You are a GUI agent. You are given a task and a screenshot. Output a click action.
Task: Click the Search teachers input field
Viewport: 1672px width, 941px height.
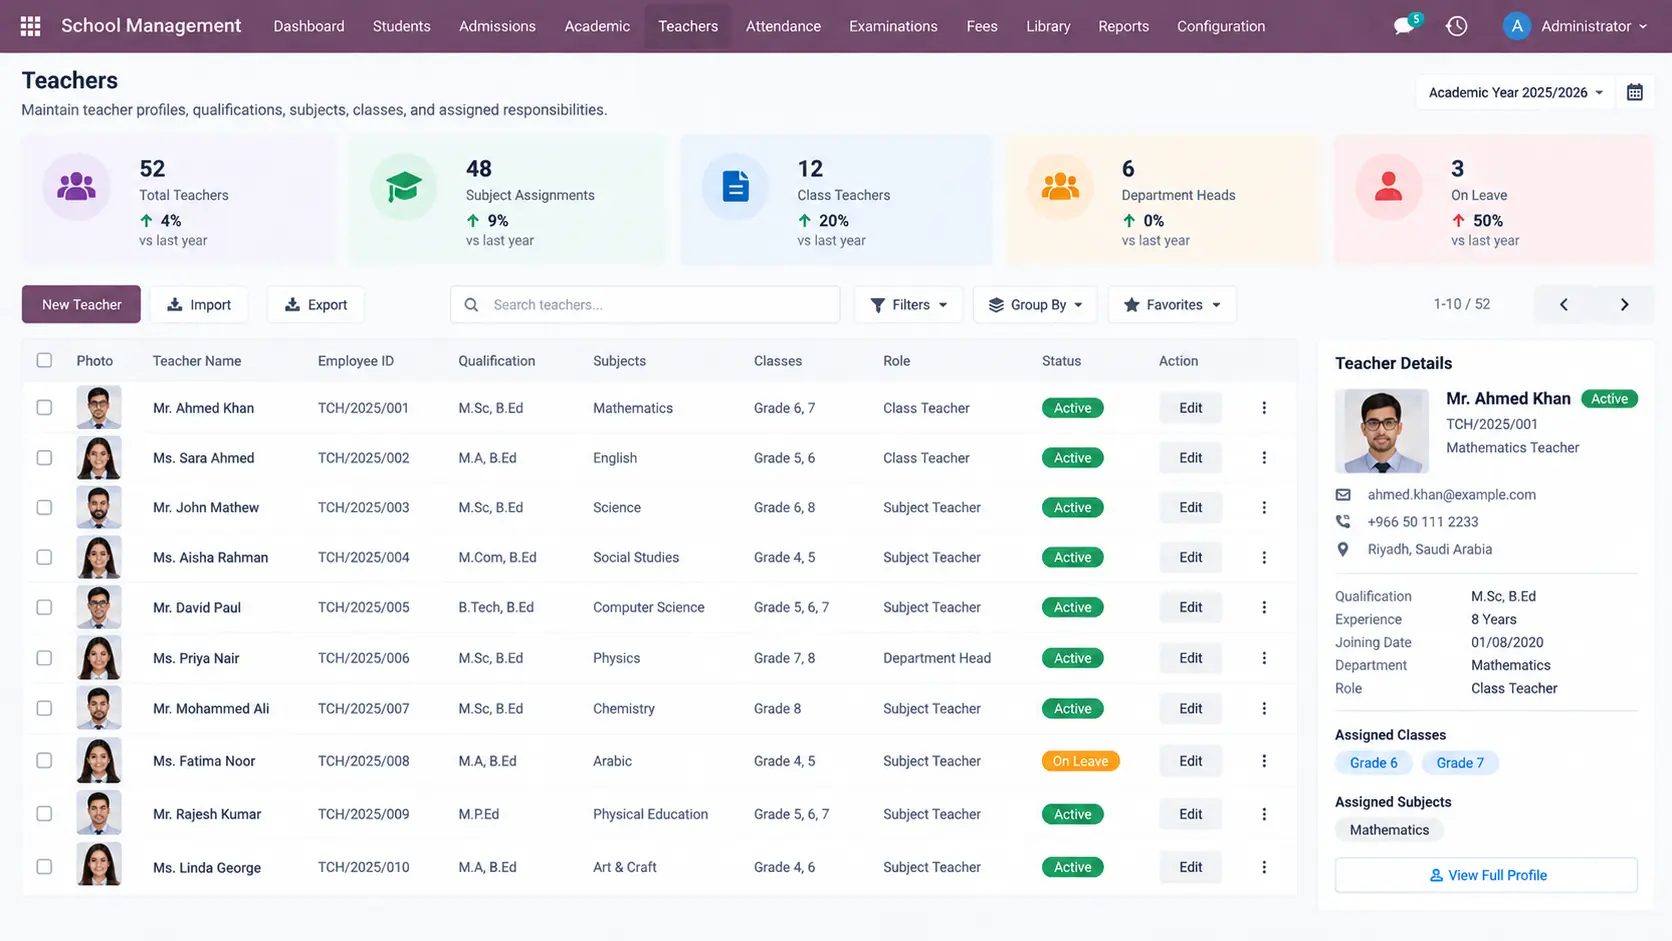coord(645,305)
